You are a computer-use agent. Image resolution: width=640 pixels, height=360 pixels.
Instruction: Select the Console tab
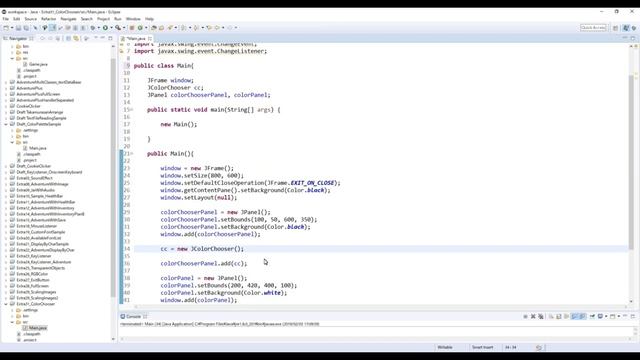(133, 316)
